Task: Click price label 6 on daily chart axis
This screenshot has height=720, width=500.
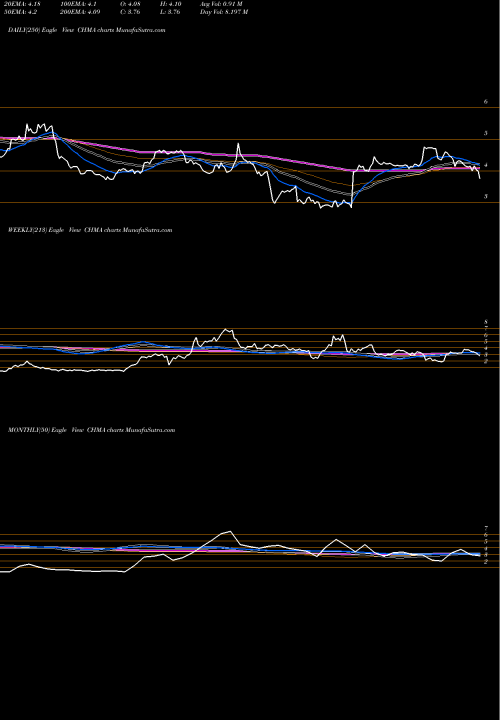Action: coord(486,102)
